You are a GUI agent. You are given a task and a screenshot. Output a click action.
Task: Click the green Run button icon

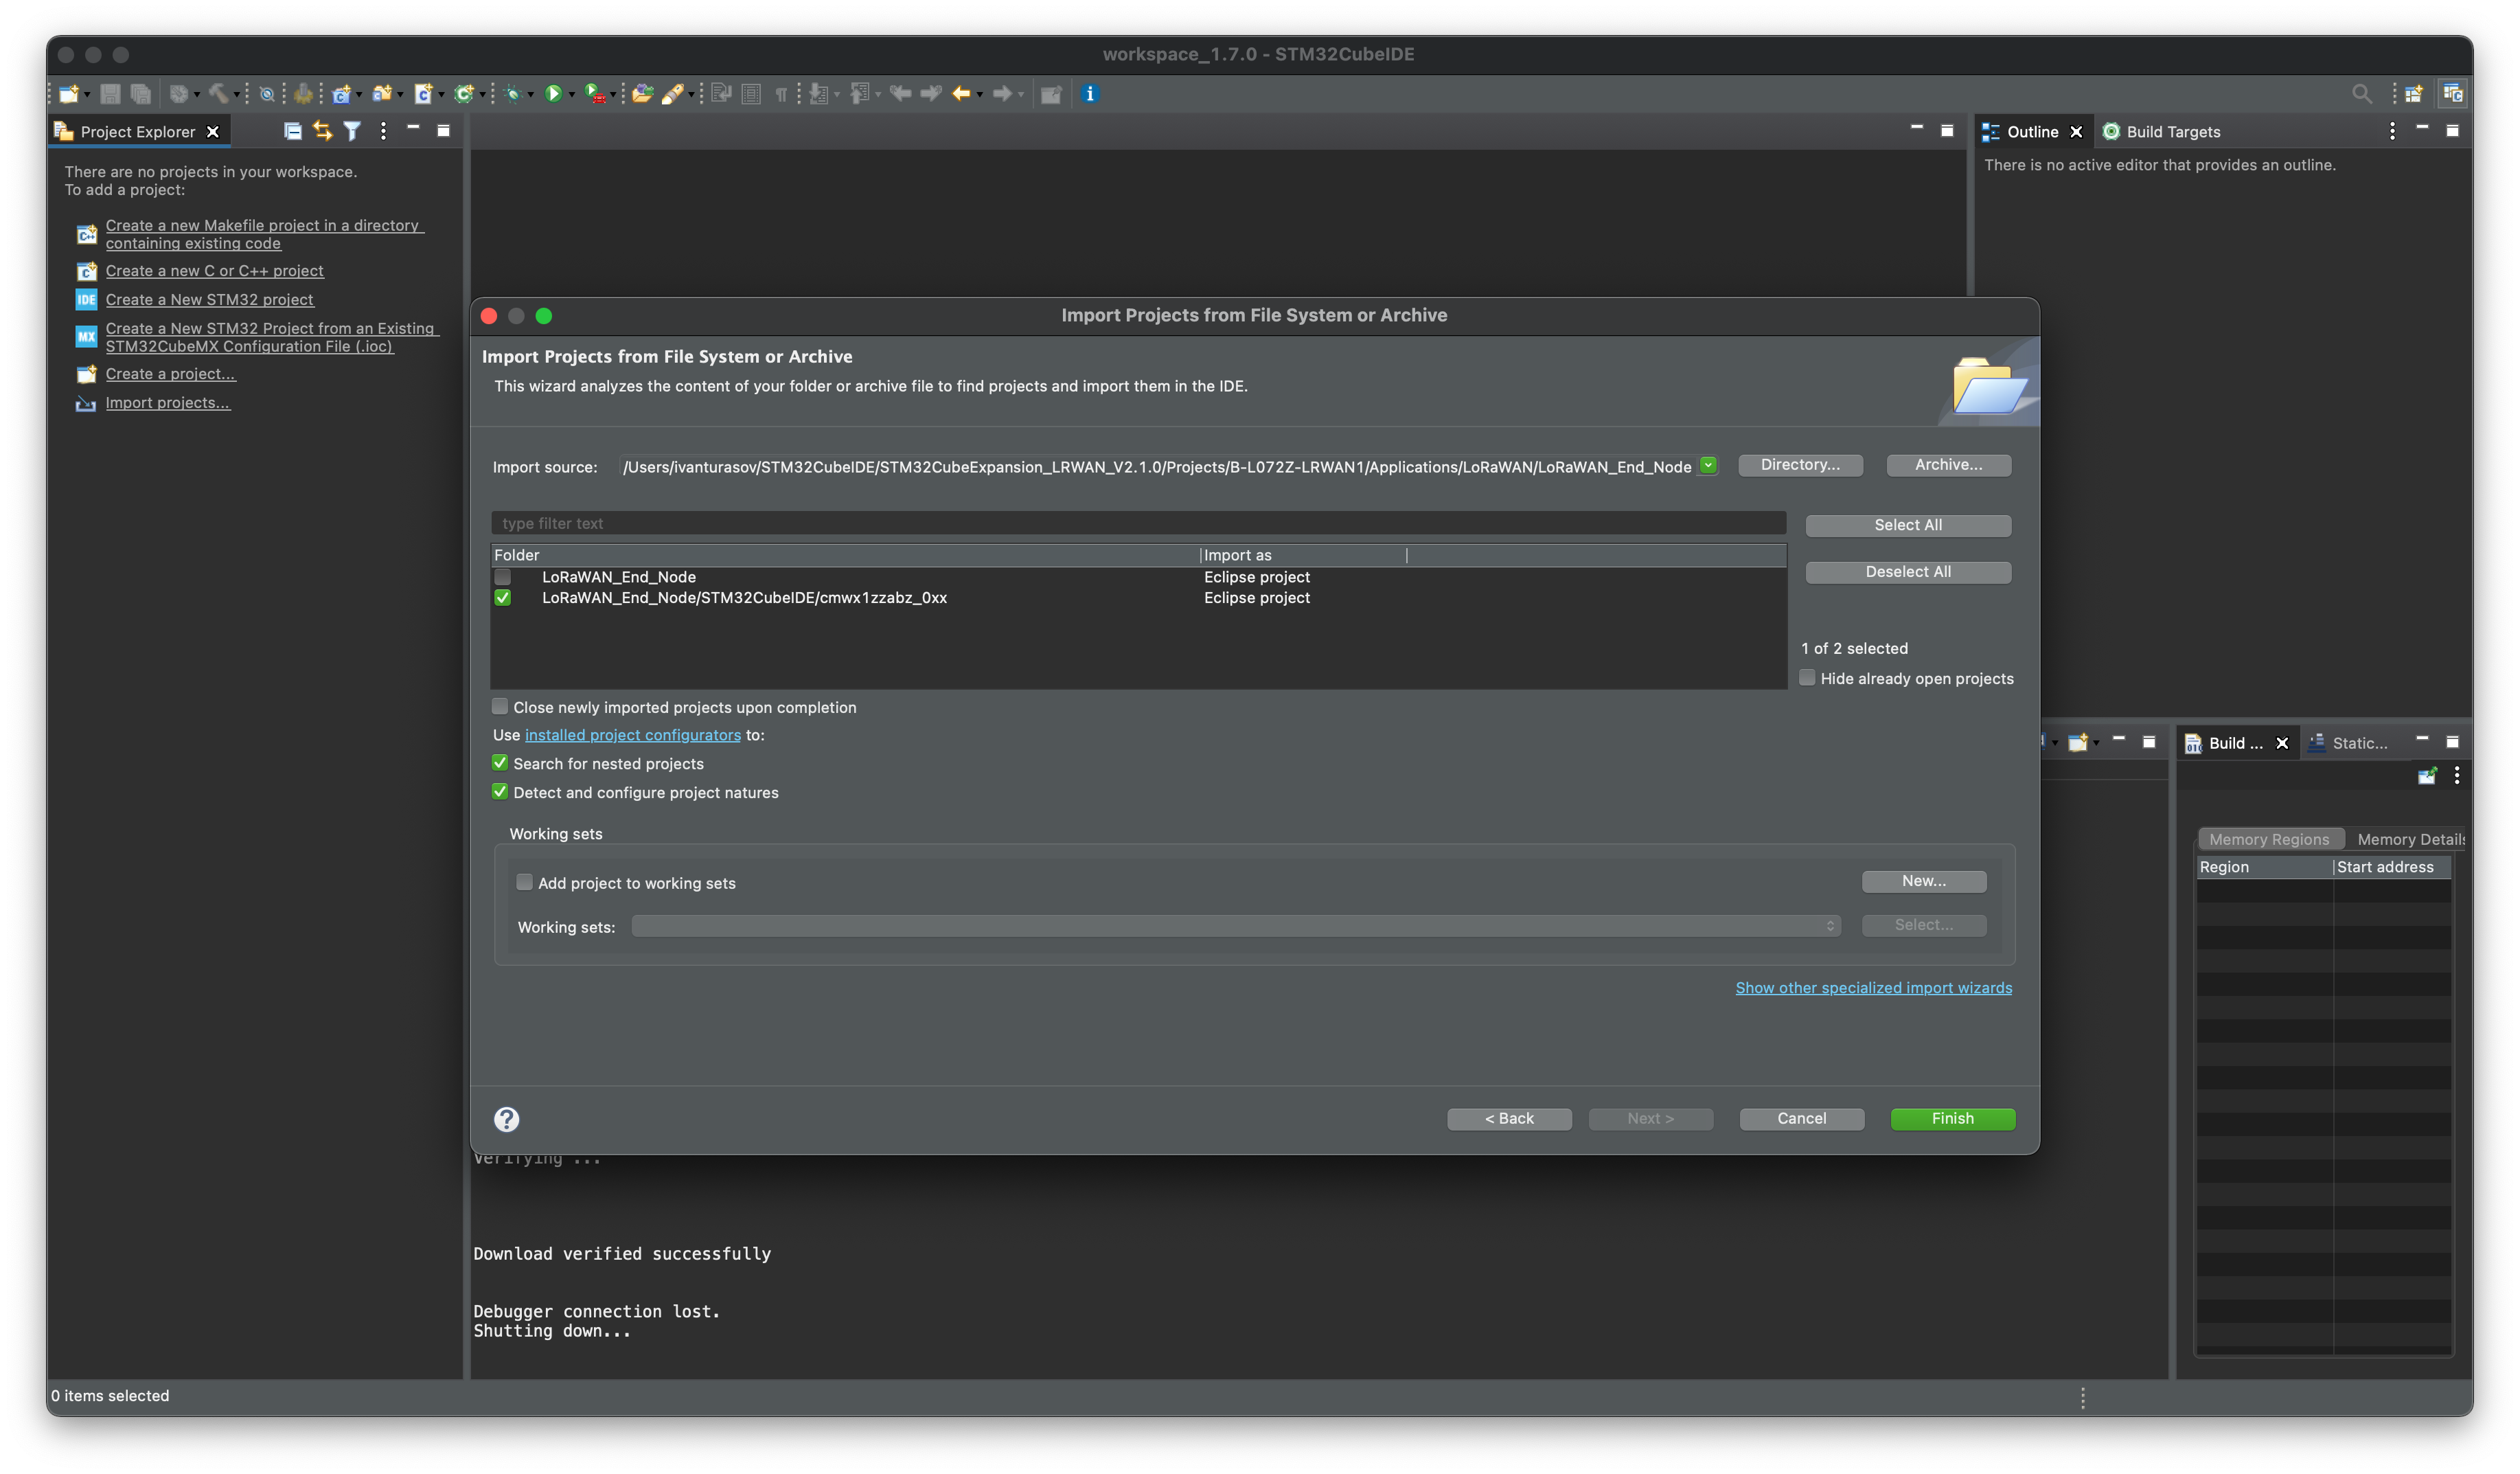[x=553, y=94]
